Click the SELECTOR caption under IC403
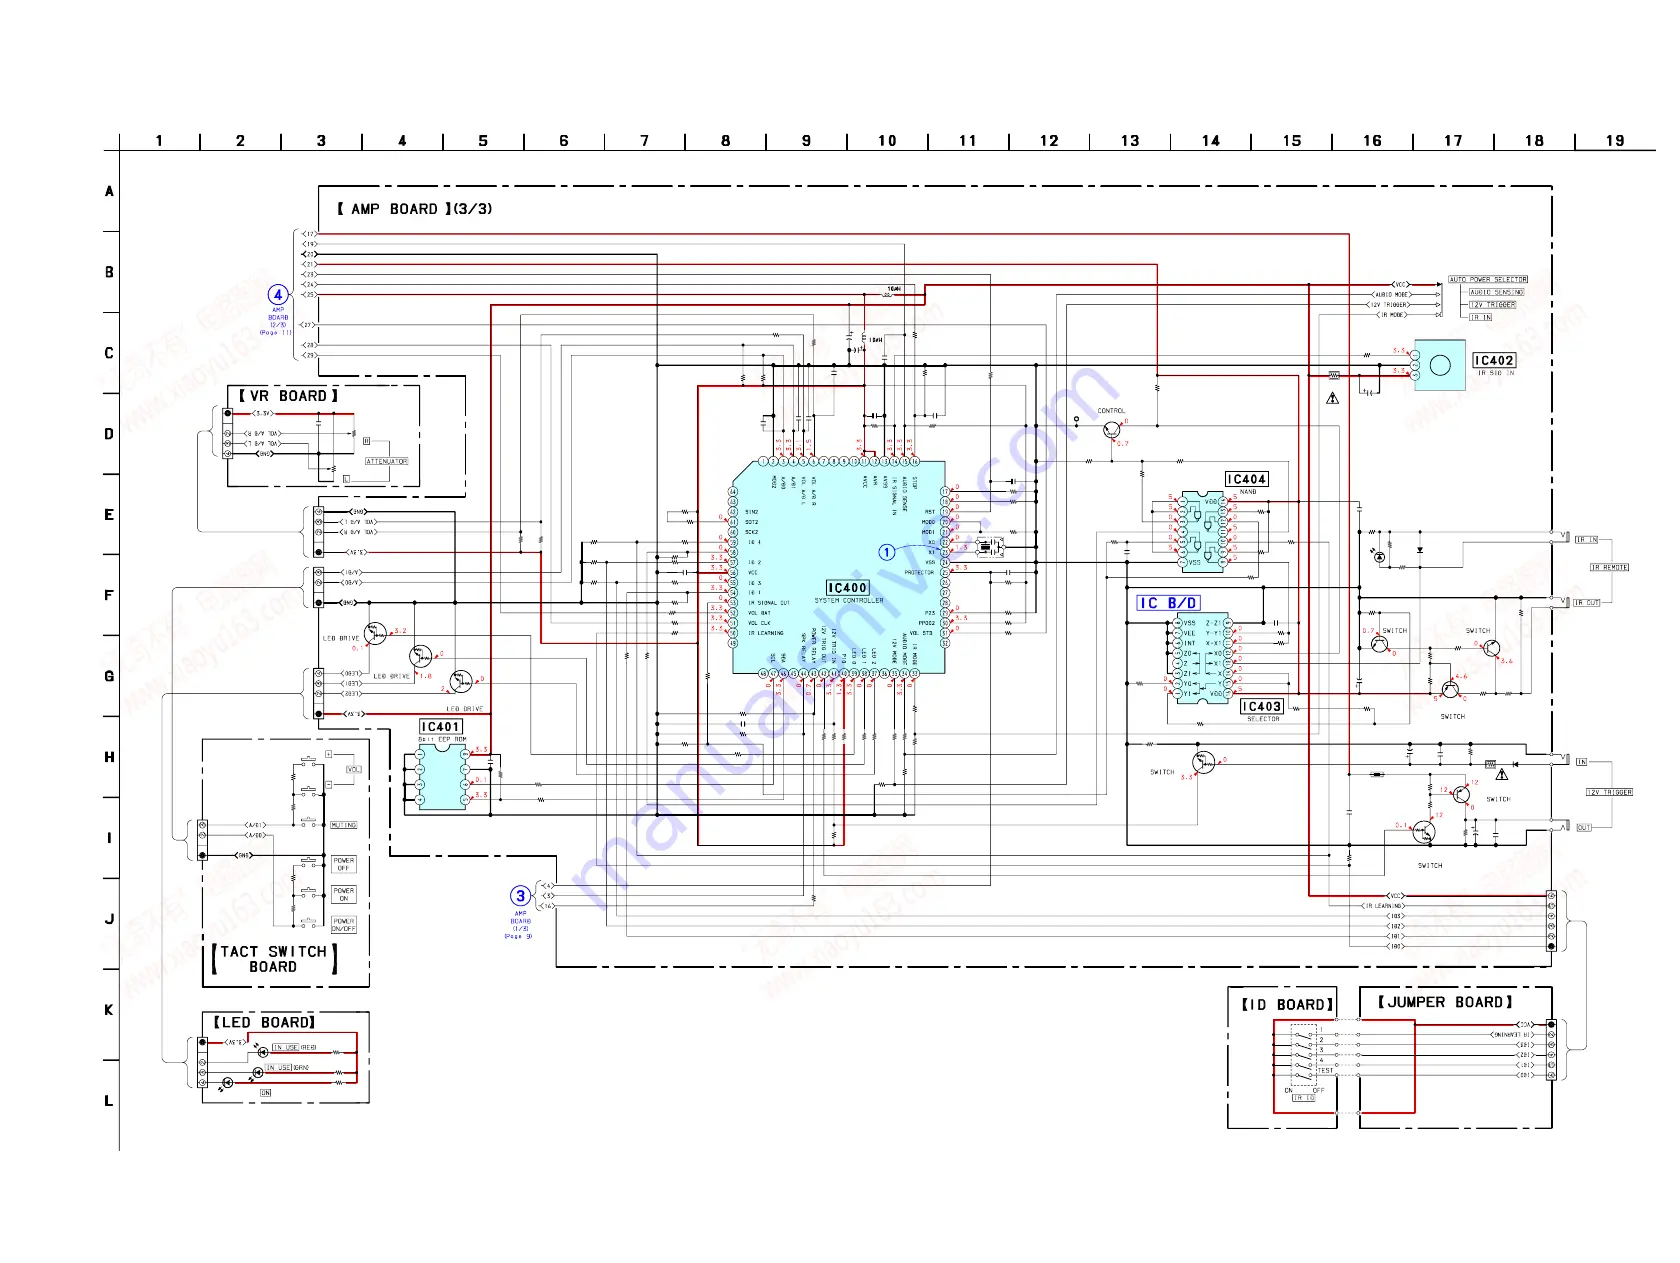This screenshot has width=1680, height=1263. click(1263, 719)
